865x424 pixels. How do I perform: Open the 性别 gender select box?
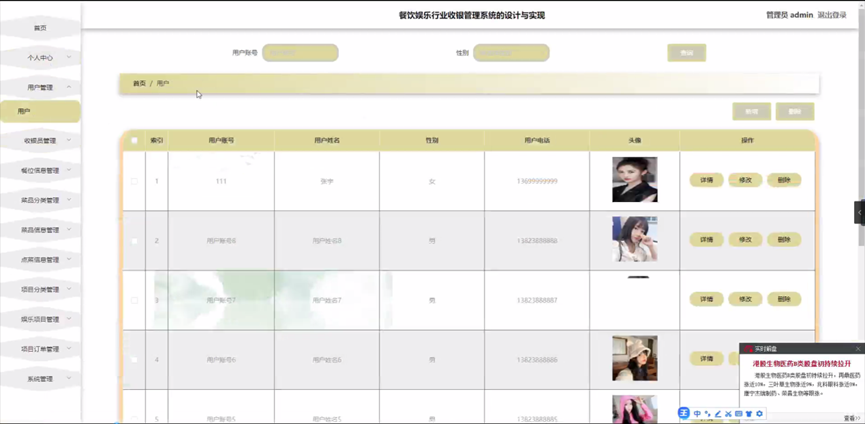(511, 53)
